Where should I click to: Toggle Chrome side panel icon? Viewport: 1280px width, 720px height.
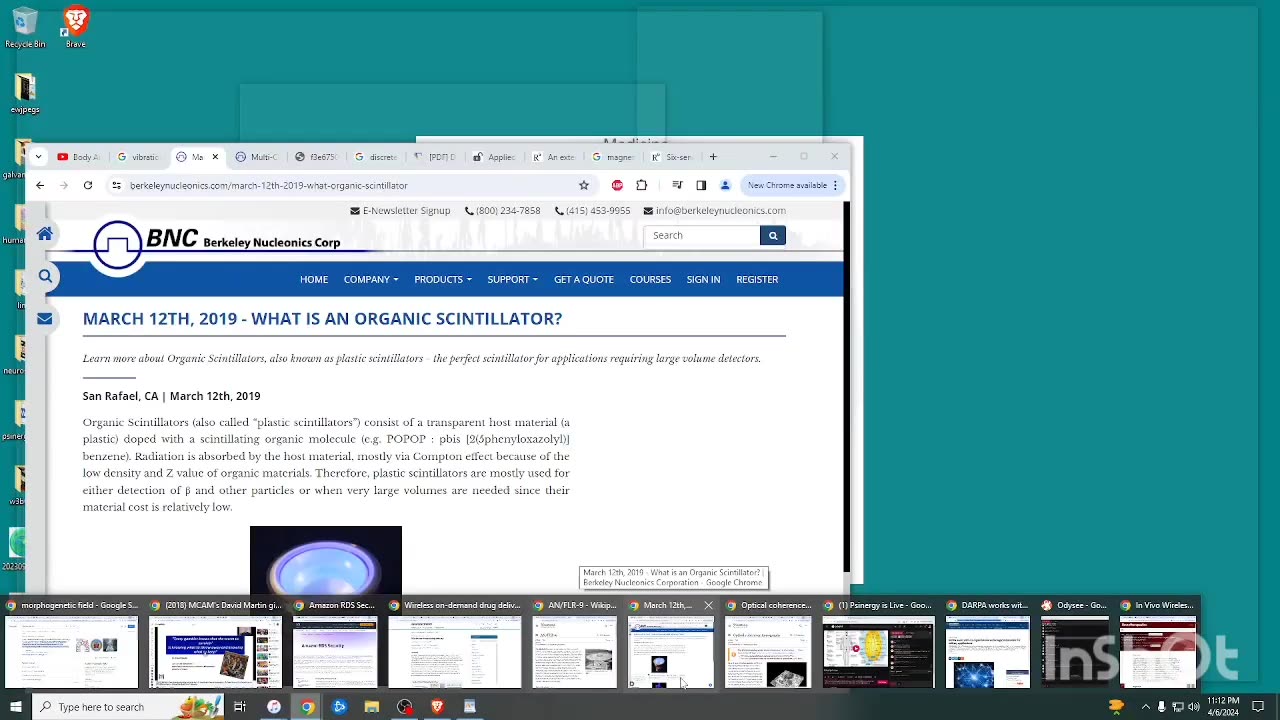point(701,185)
